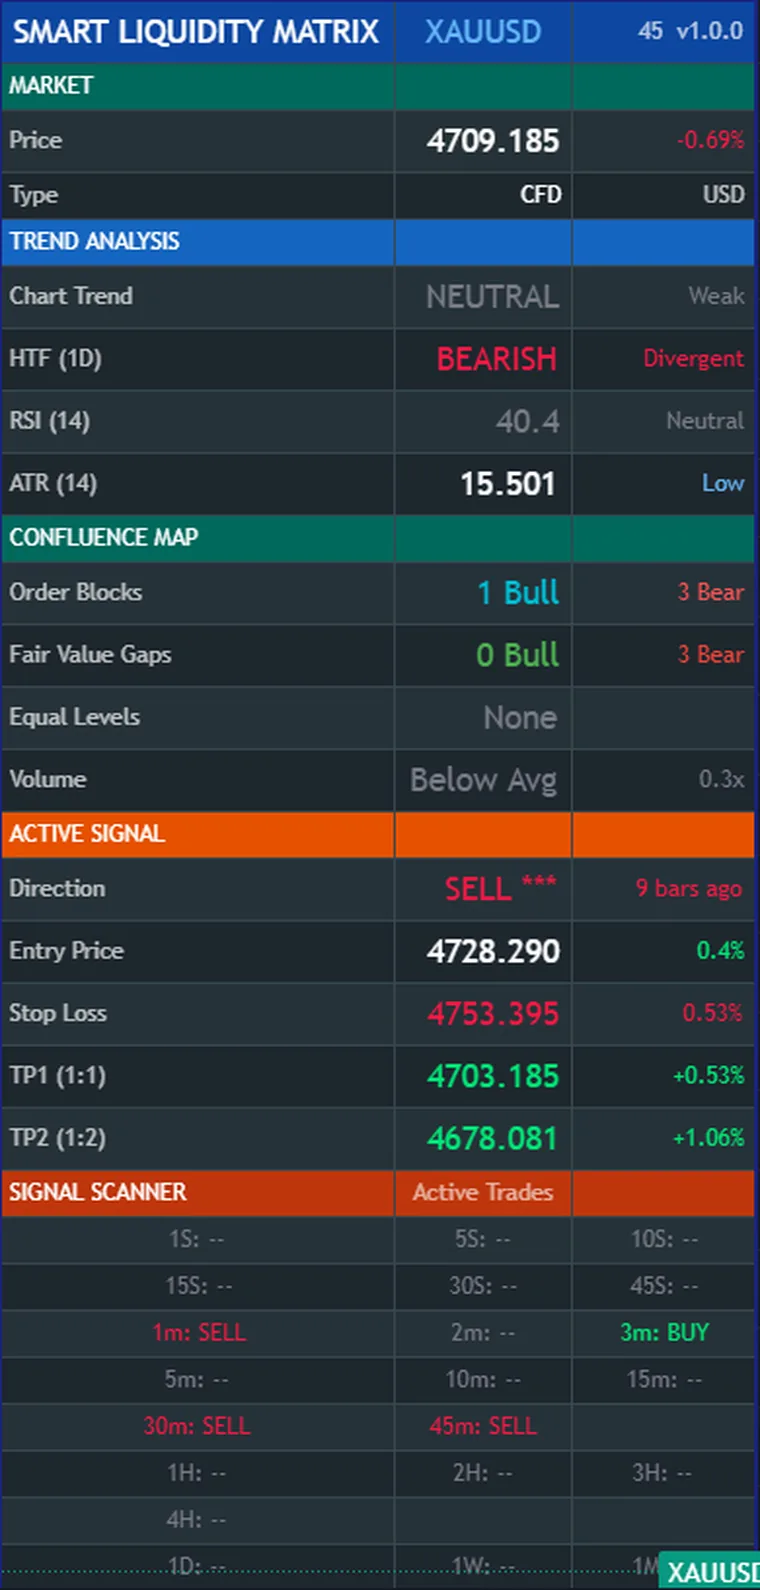
Task: Click the Below Avg volume value
Action: [x=483, y=780]
